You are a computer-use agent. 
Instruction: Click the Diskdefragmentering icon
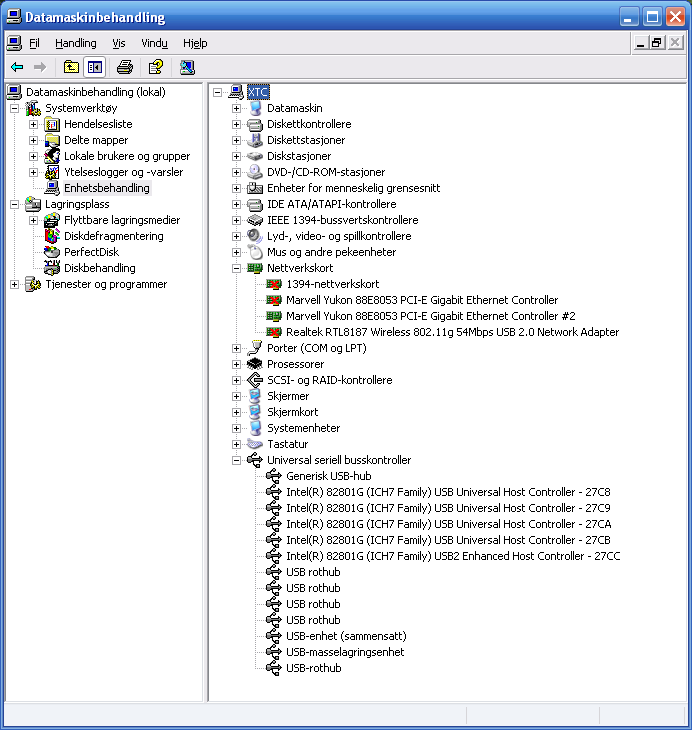52,236
